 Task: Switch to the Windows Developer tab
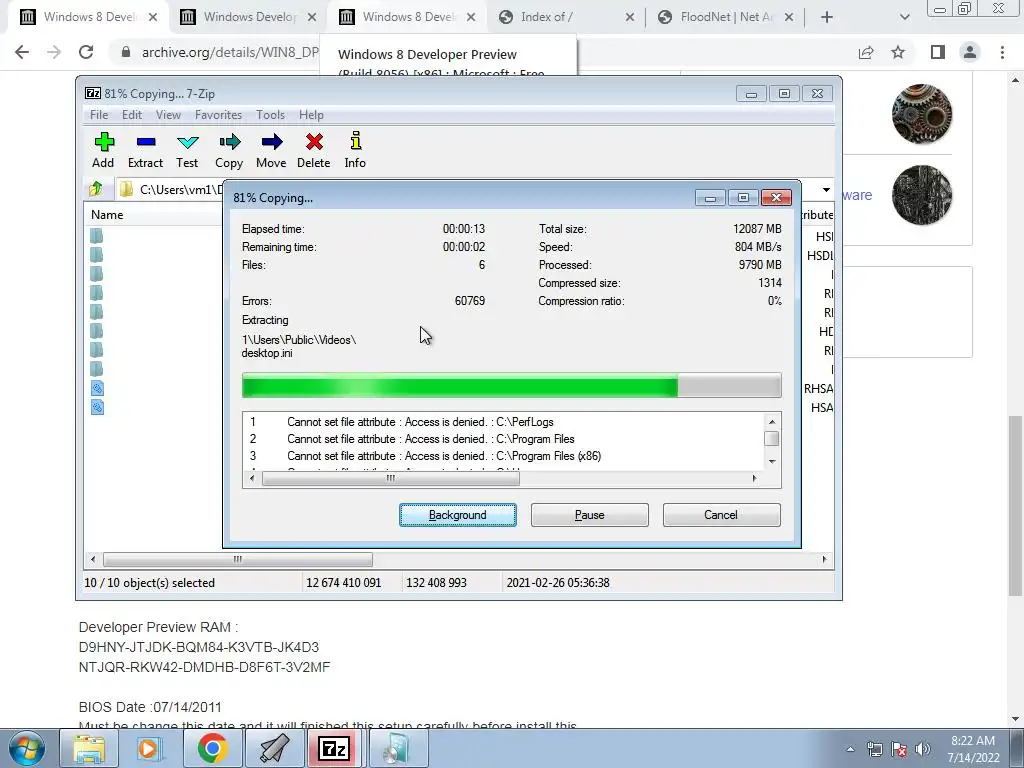[249, 17]
